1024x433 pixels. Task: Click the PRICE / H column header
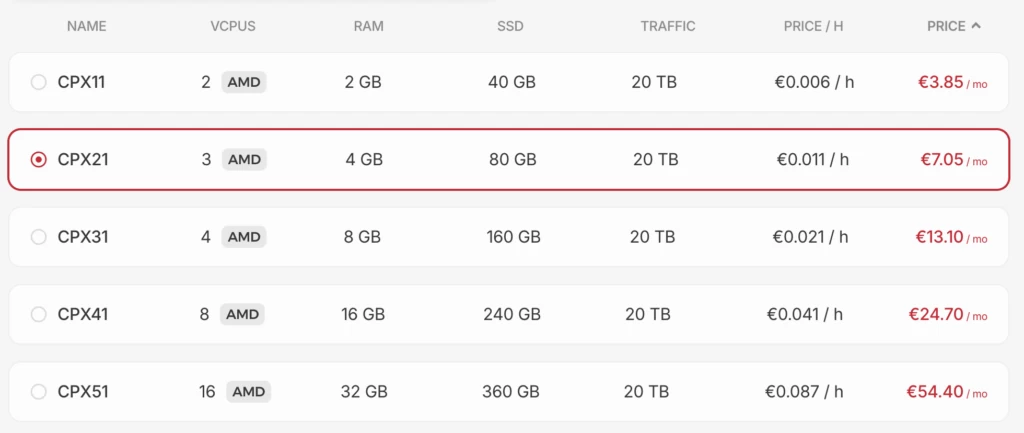point(813,26)
